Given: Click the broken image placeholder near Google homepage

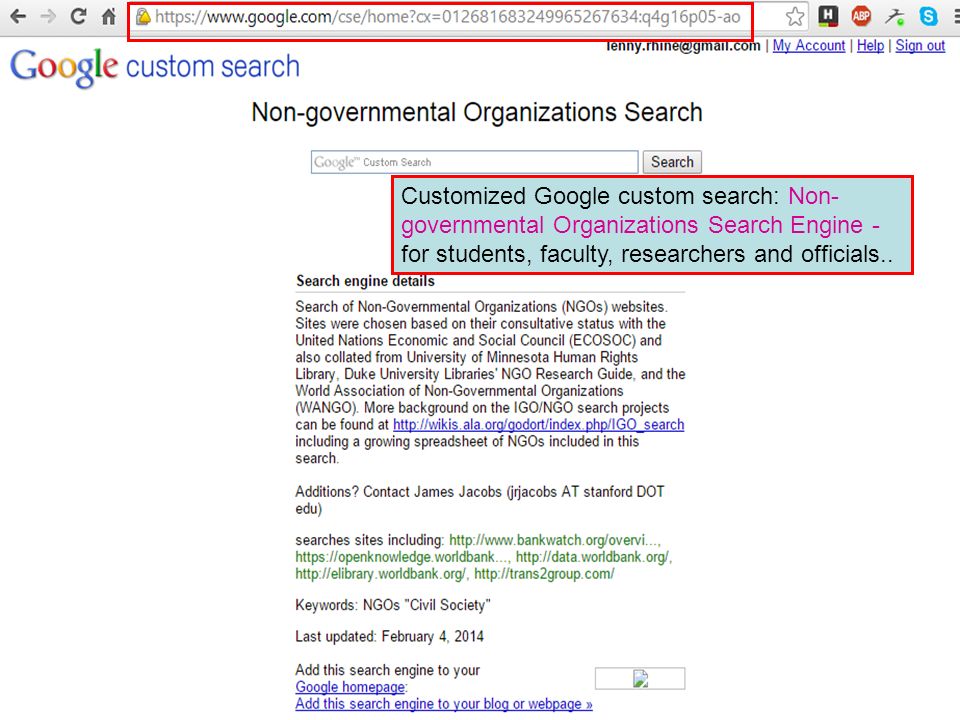Looking at the screenshot, I should tap(640, 678).
